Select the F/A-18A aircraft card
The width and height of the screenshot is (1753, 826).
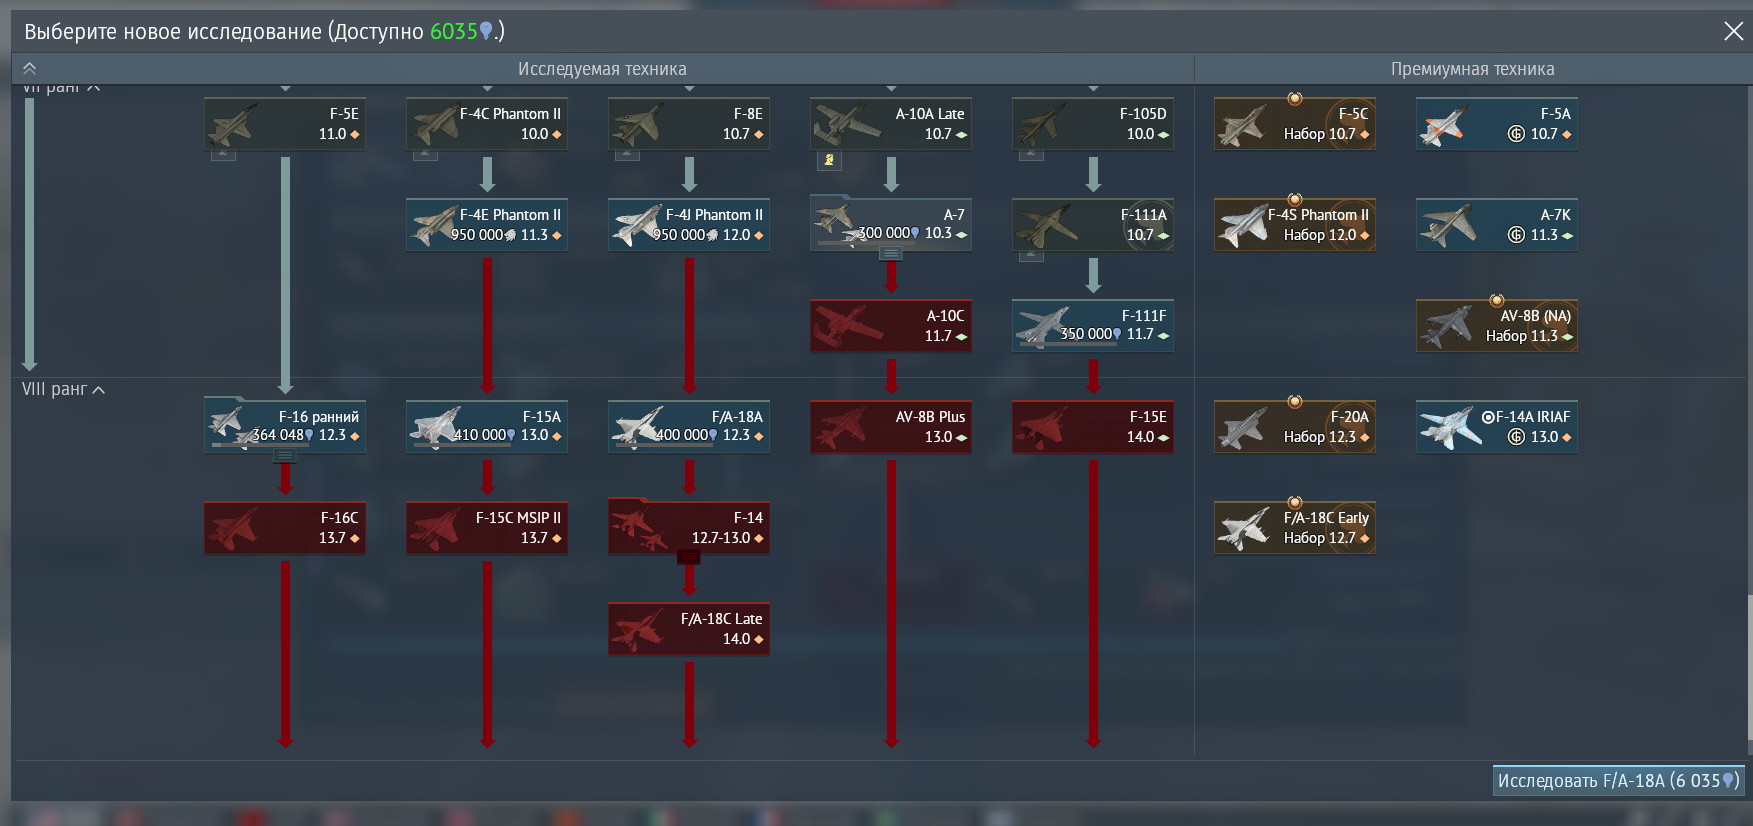pyautogui.click(x=689, y=427)
